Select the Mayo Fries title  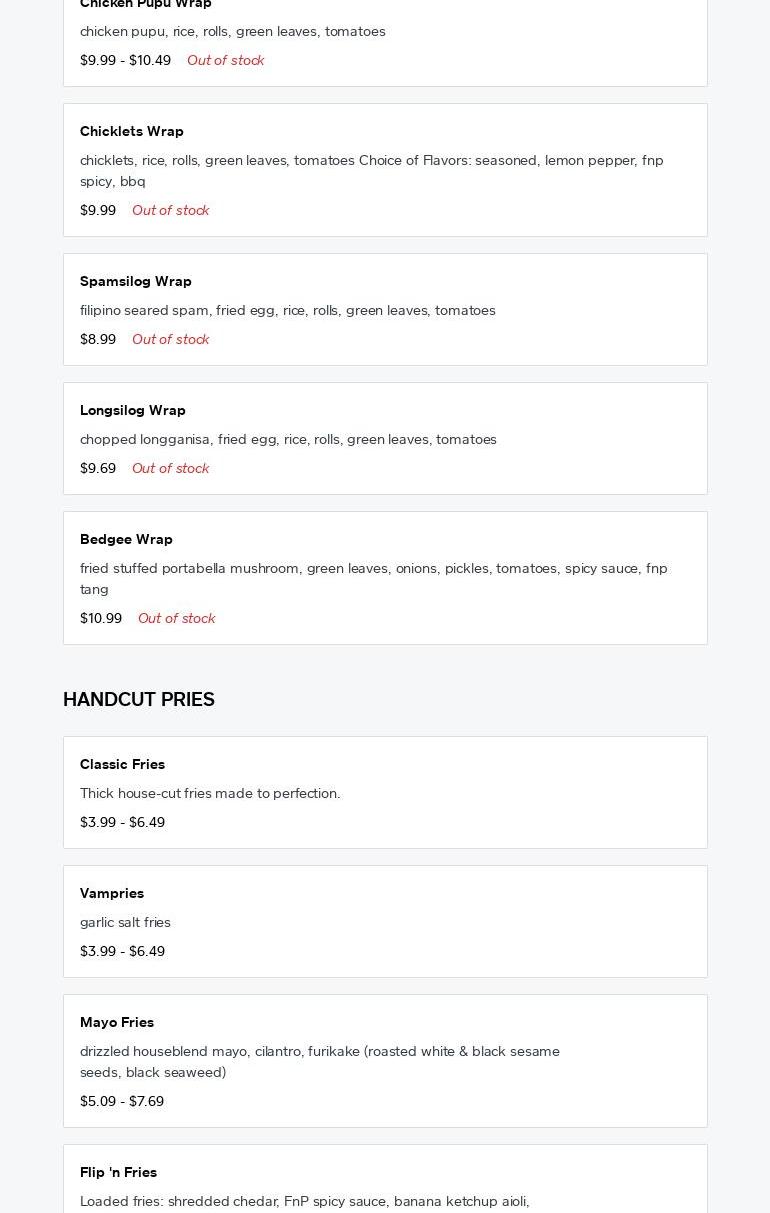point(117,1022)
